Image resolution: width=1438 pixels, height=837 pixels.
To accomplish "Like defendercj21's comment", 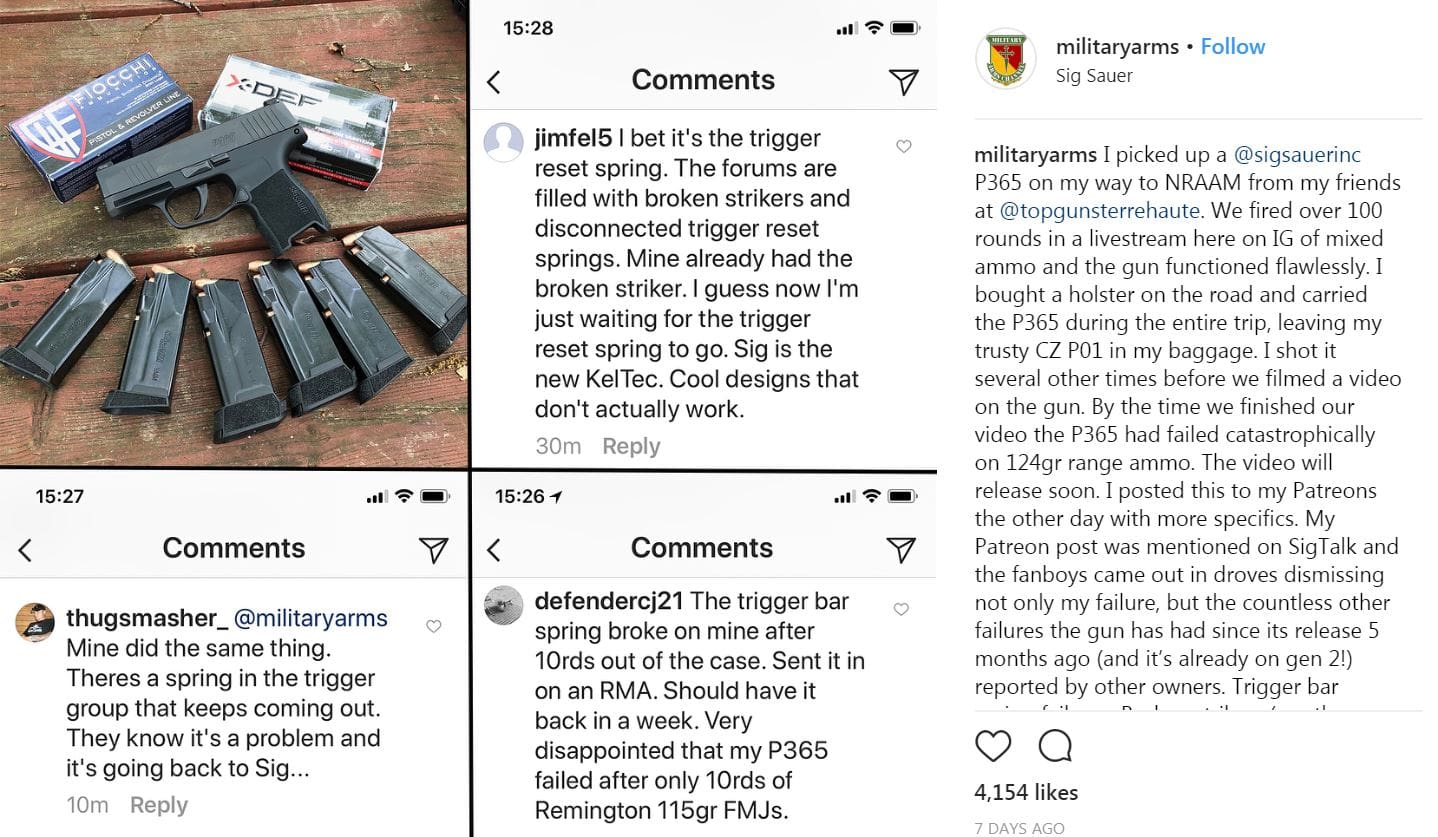I will click(x=901, y=609).
